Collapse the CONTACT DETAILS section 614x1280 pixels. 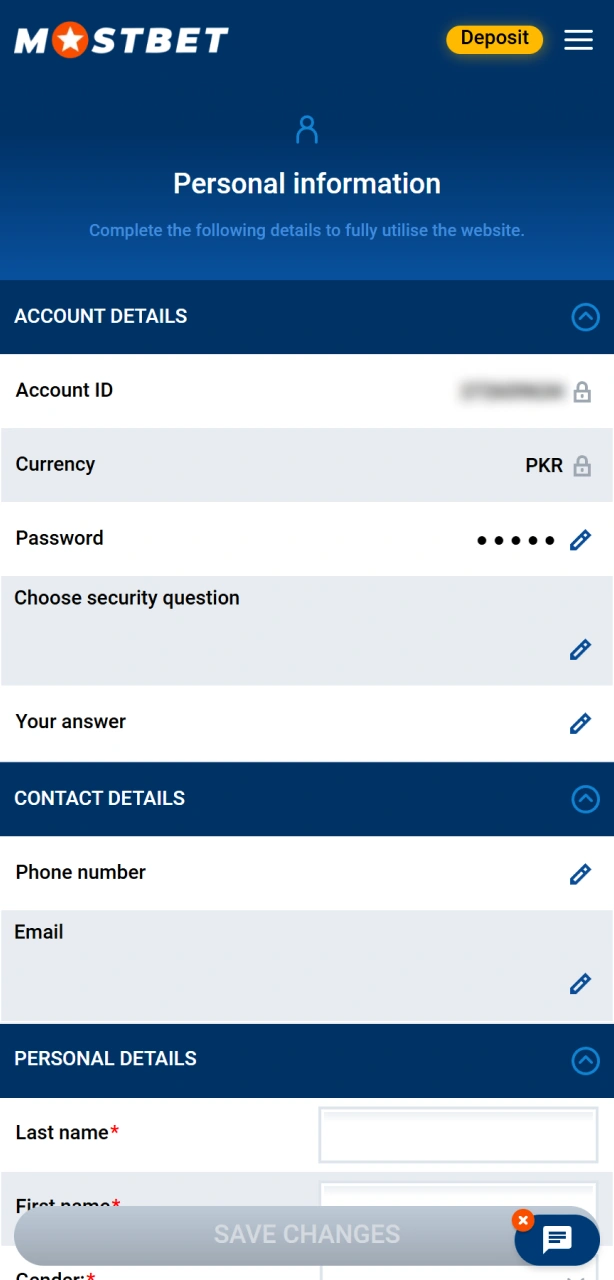[585, 799]
